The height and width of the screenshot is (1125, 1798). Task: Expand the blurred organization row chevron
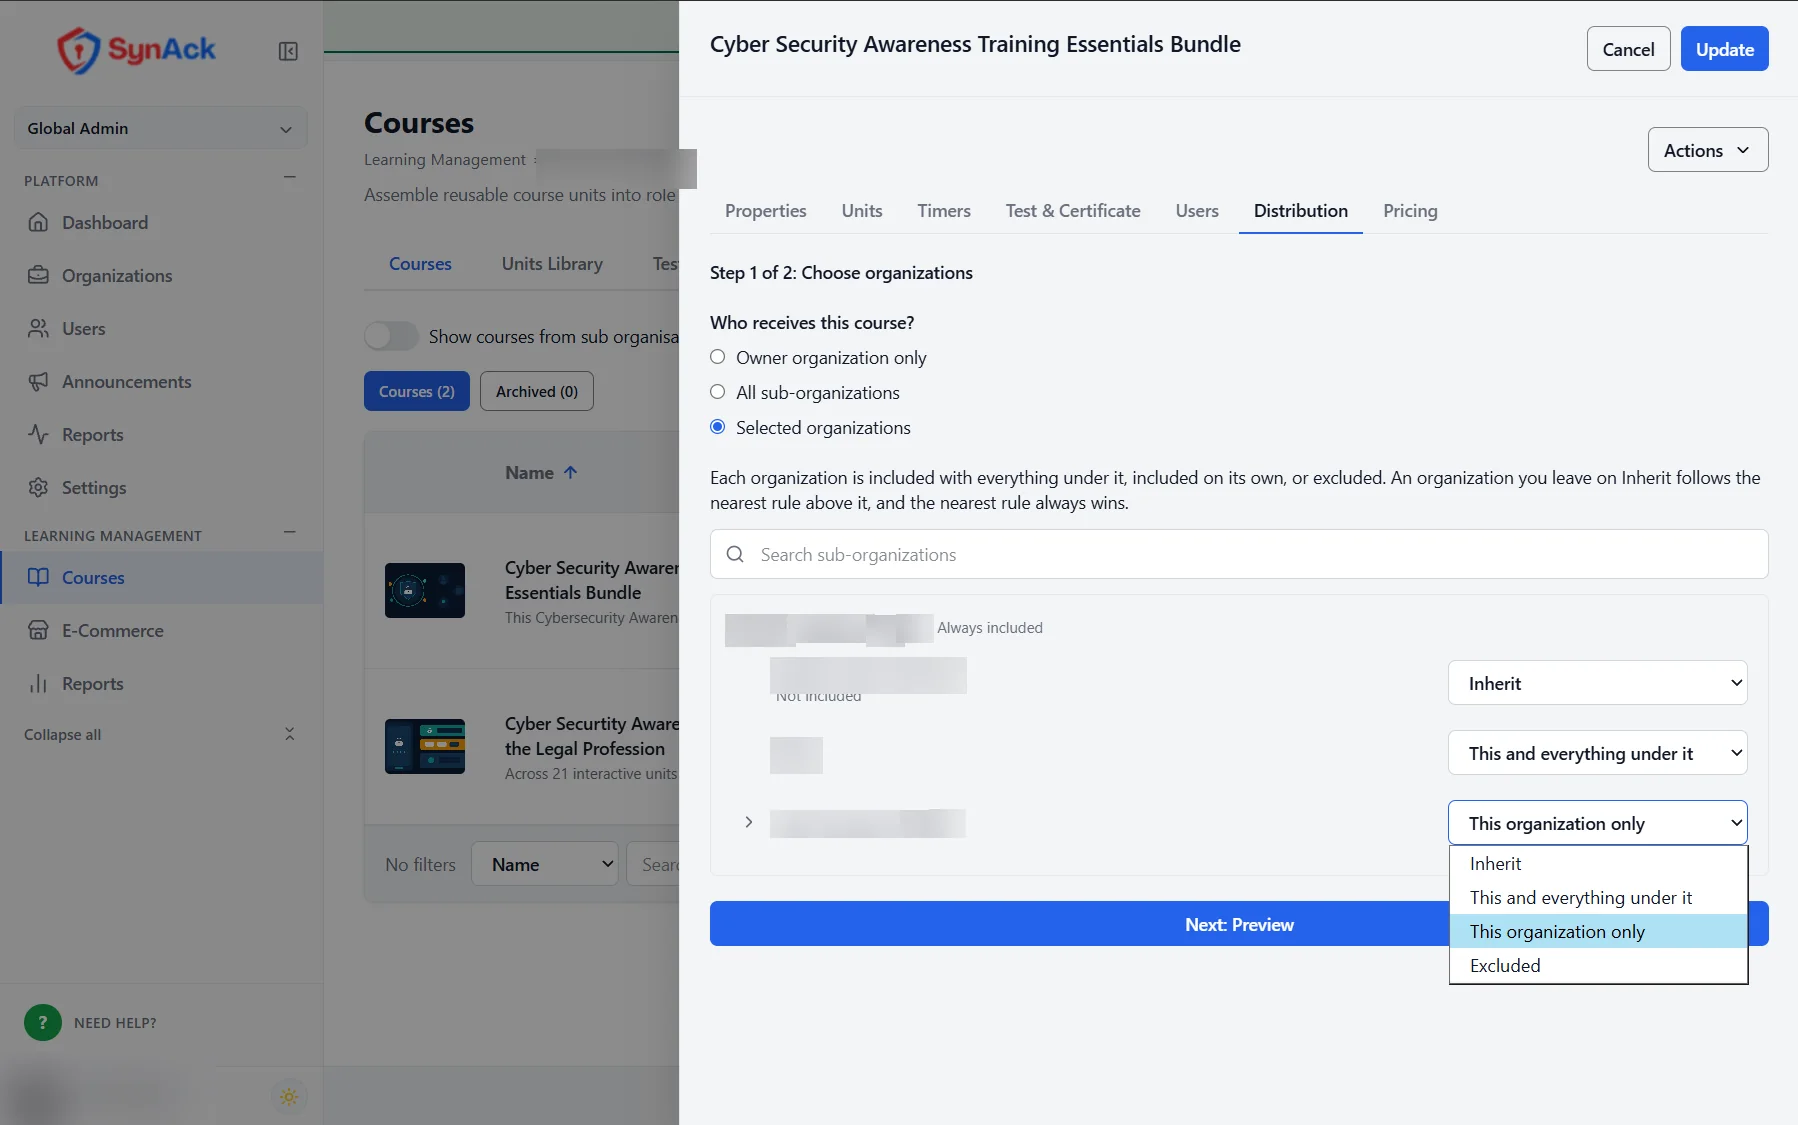point(748,822)
